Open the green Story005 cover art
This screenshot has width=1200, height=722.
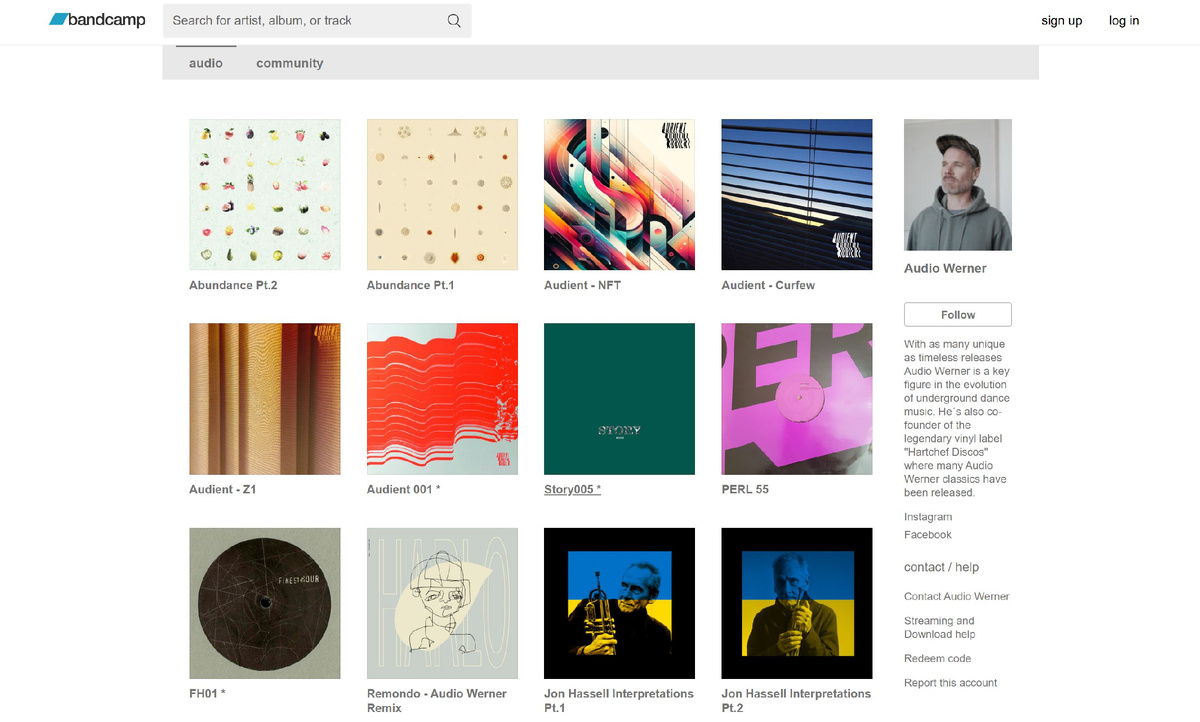tap(619, 399)
